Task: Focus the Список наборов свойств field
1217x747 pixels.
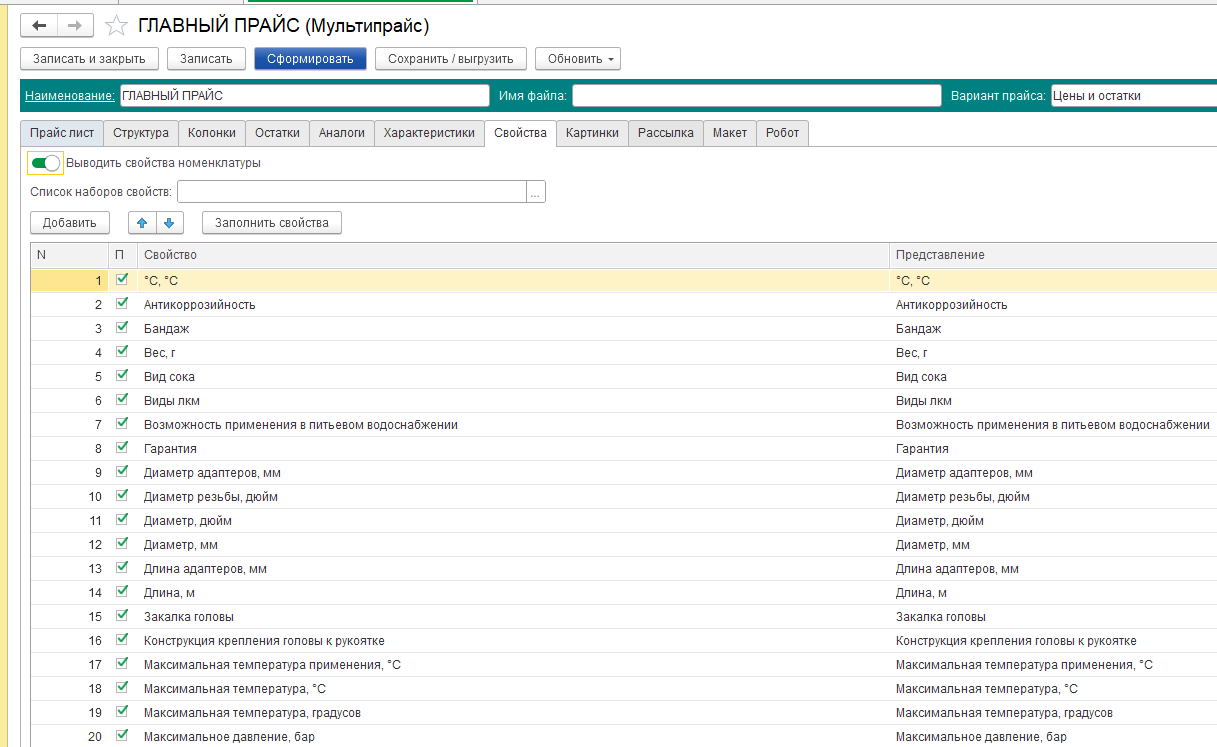Action: point(352,192)
